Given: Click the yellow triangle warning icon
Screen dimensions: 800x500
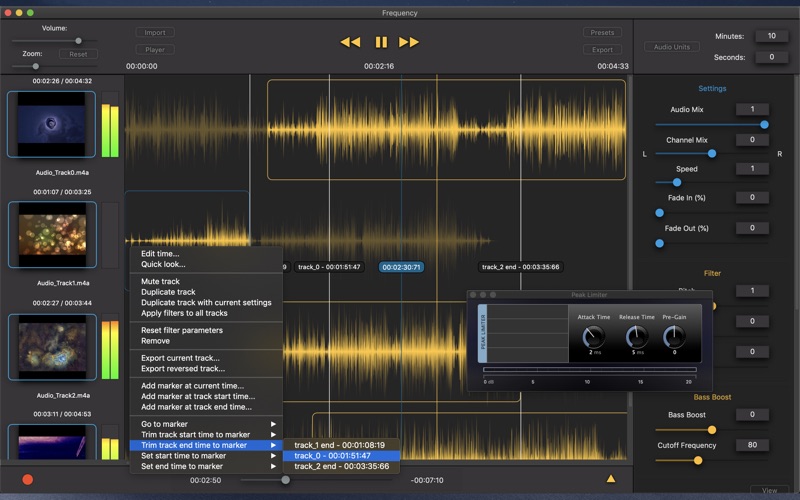Looking at the screenshot, I should (x=611, y=479).
